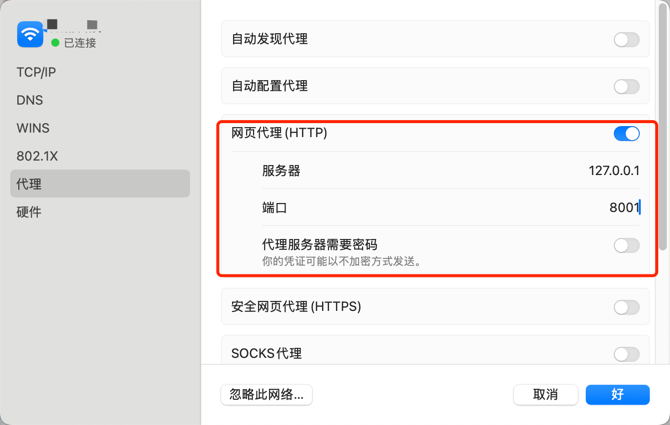
Task: Open the DNS section
Action: [x=30, y=101]
